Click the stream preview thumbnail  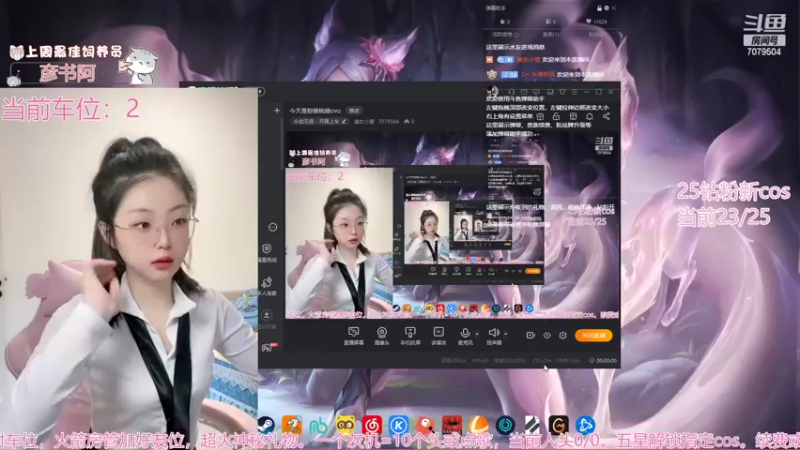[452, 226]
